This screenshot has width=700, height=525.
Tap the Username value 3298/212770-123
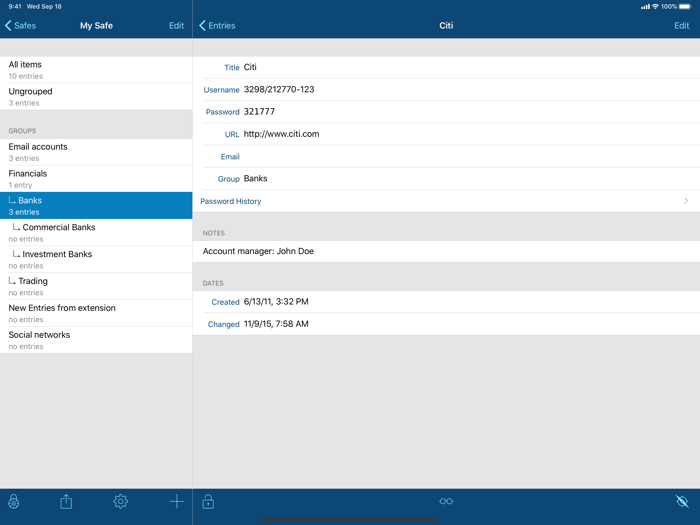coord(279,89)
